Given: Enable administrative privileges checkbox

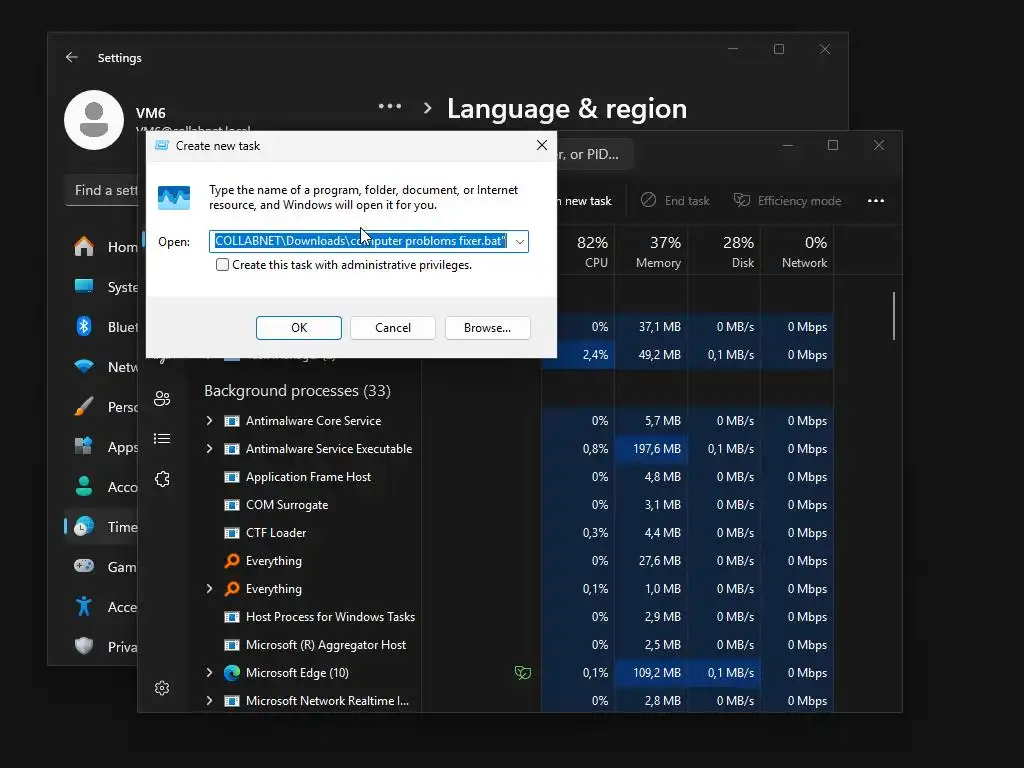Looking at the screenshot, I should point(223,264).
